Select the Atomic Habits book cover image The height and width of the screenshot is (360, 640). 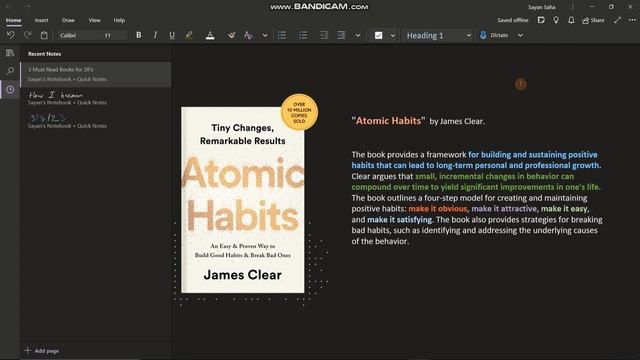tap(243, 200)
